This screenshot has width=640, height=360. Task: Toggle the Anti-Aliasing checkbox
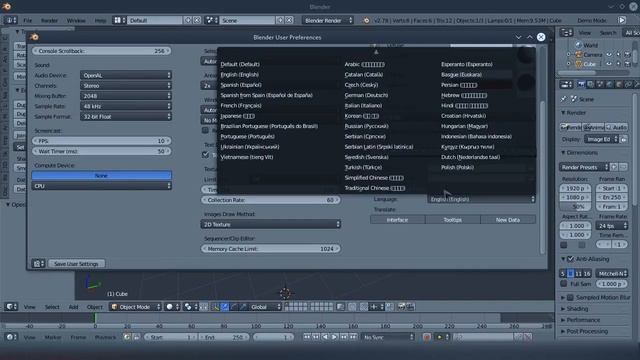click(571, 259)
